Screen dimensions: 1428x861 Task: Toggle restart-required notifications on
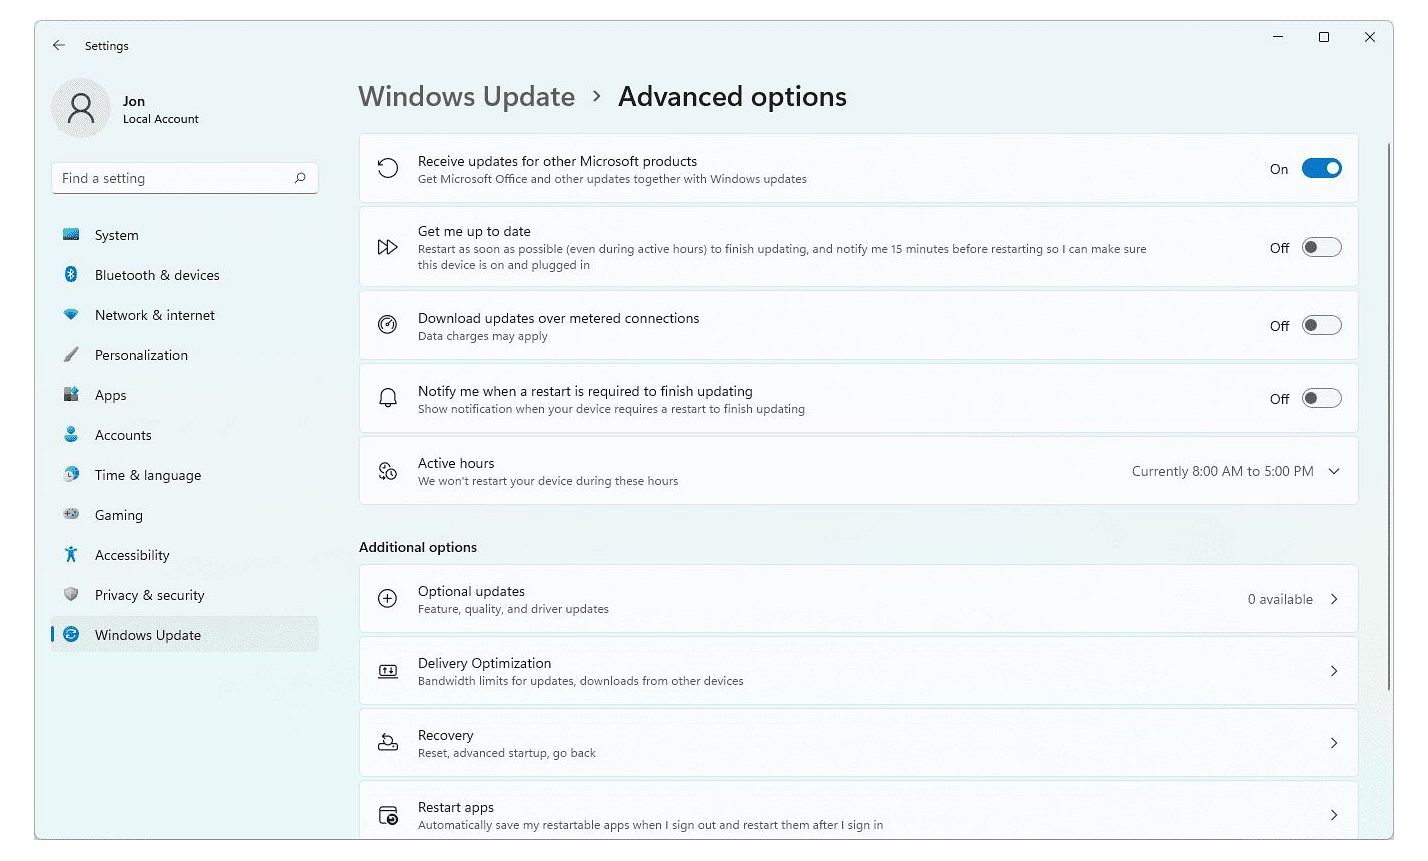pos(1322,397)
